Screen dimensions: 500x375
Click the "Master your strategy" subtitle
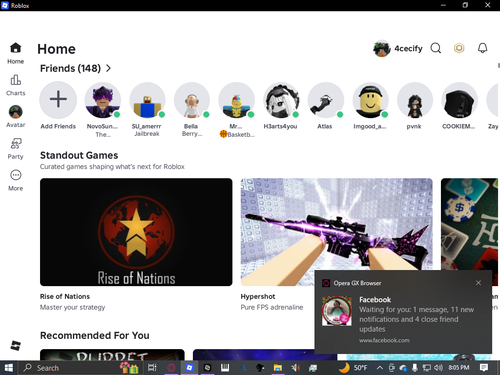[72, 307]
